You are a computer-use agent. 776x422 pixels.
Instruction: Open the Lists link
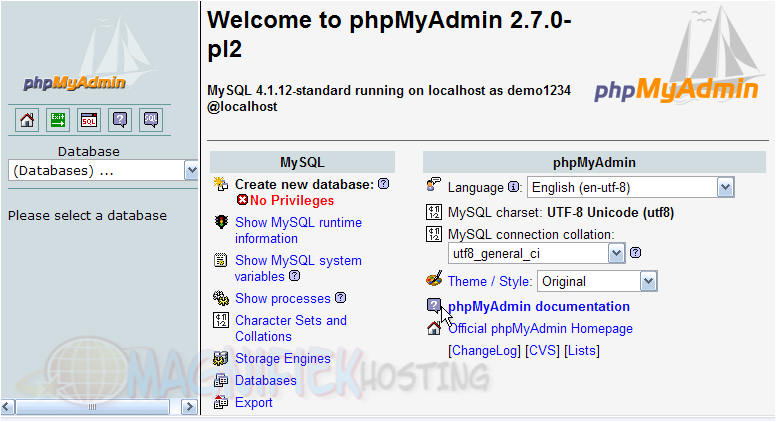pos(582,351)
